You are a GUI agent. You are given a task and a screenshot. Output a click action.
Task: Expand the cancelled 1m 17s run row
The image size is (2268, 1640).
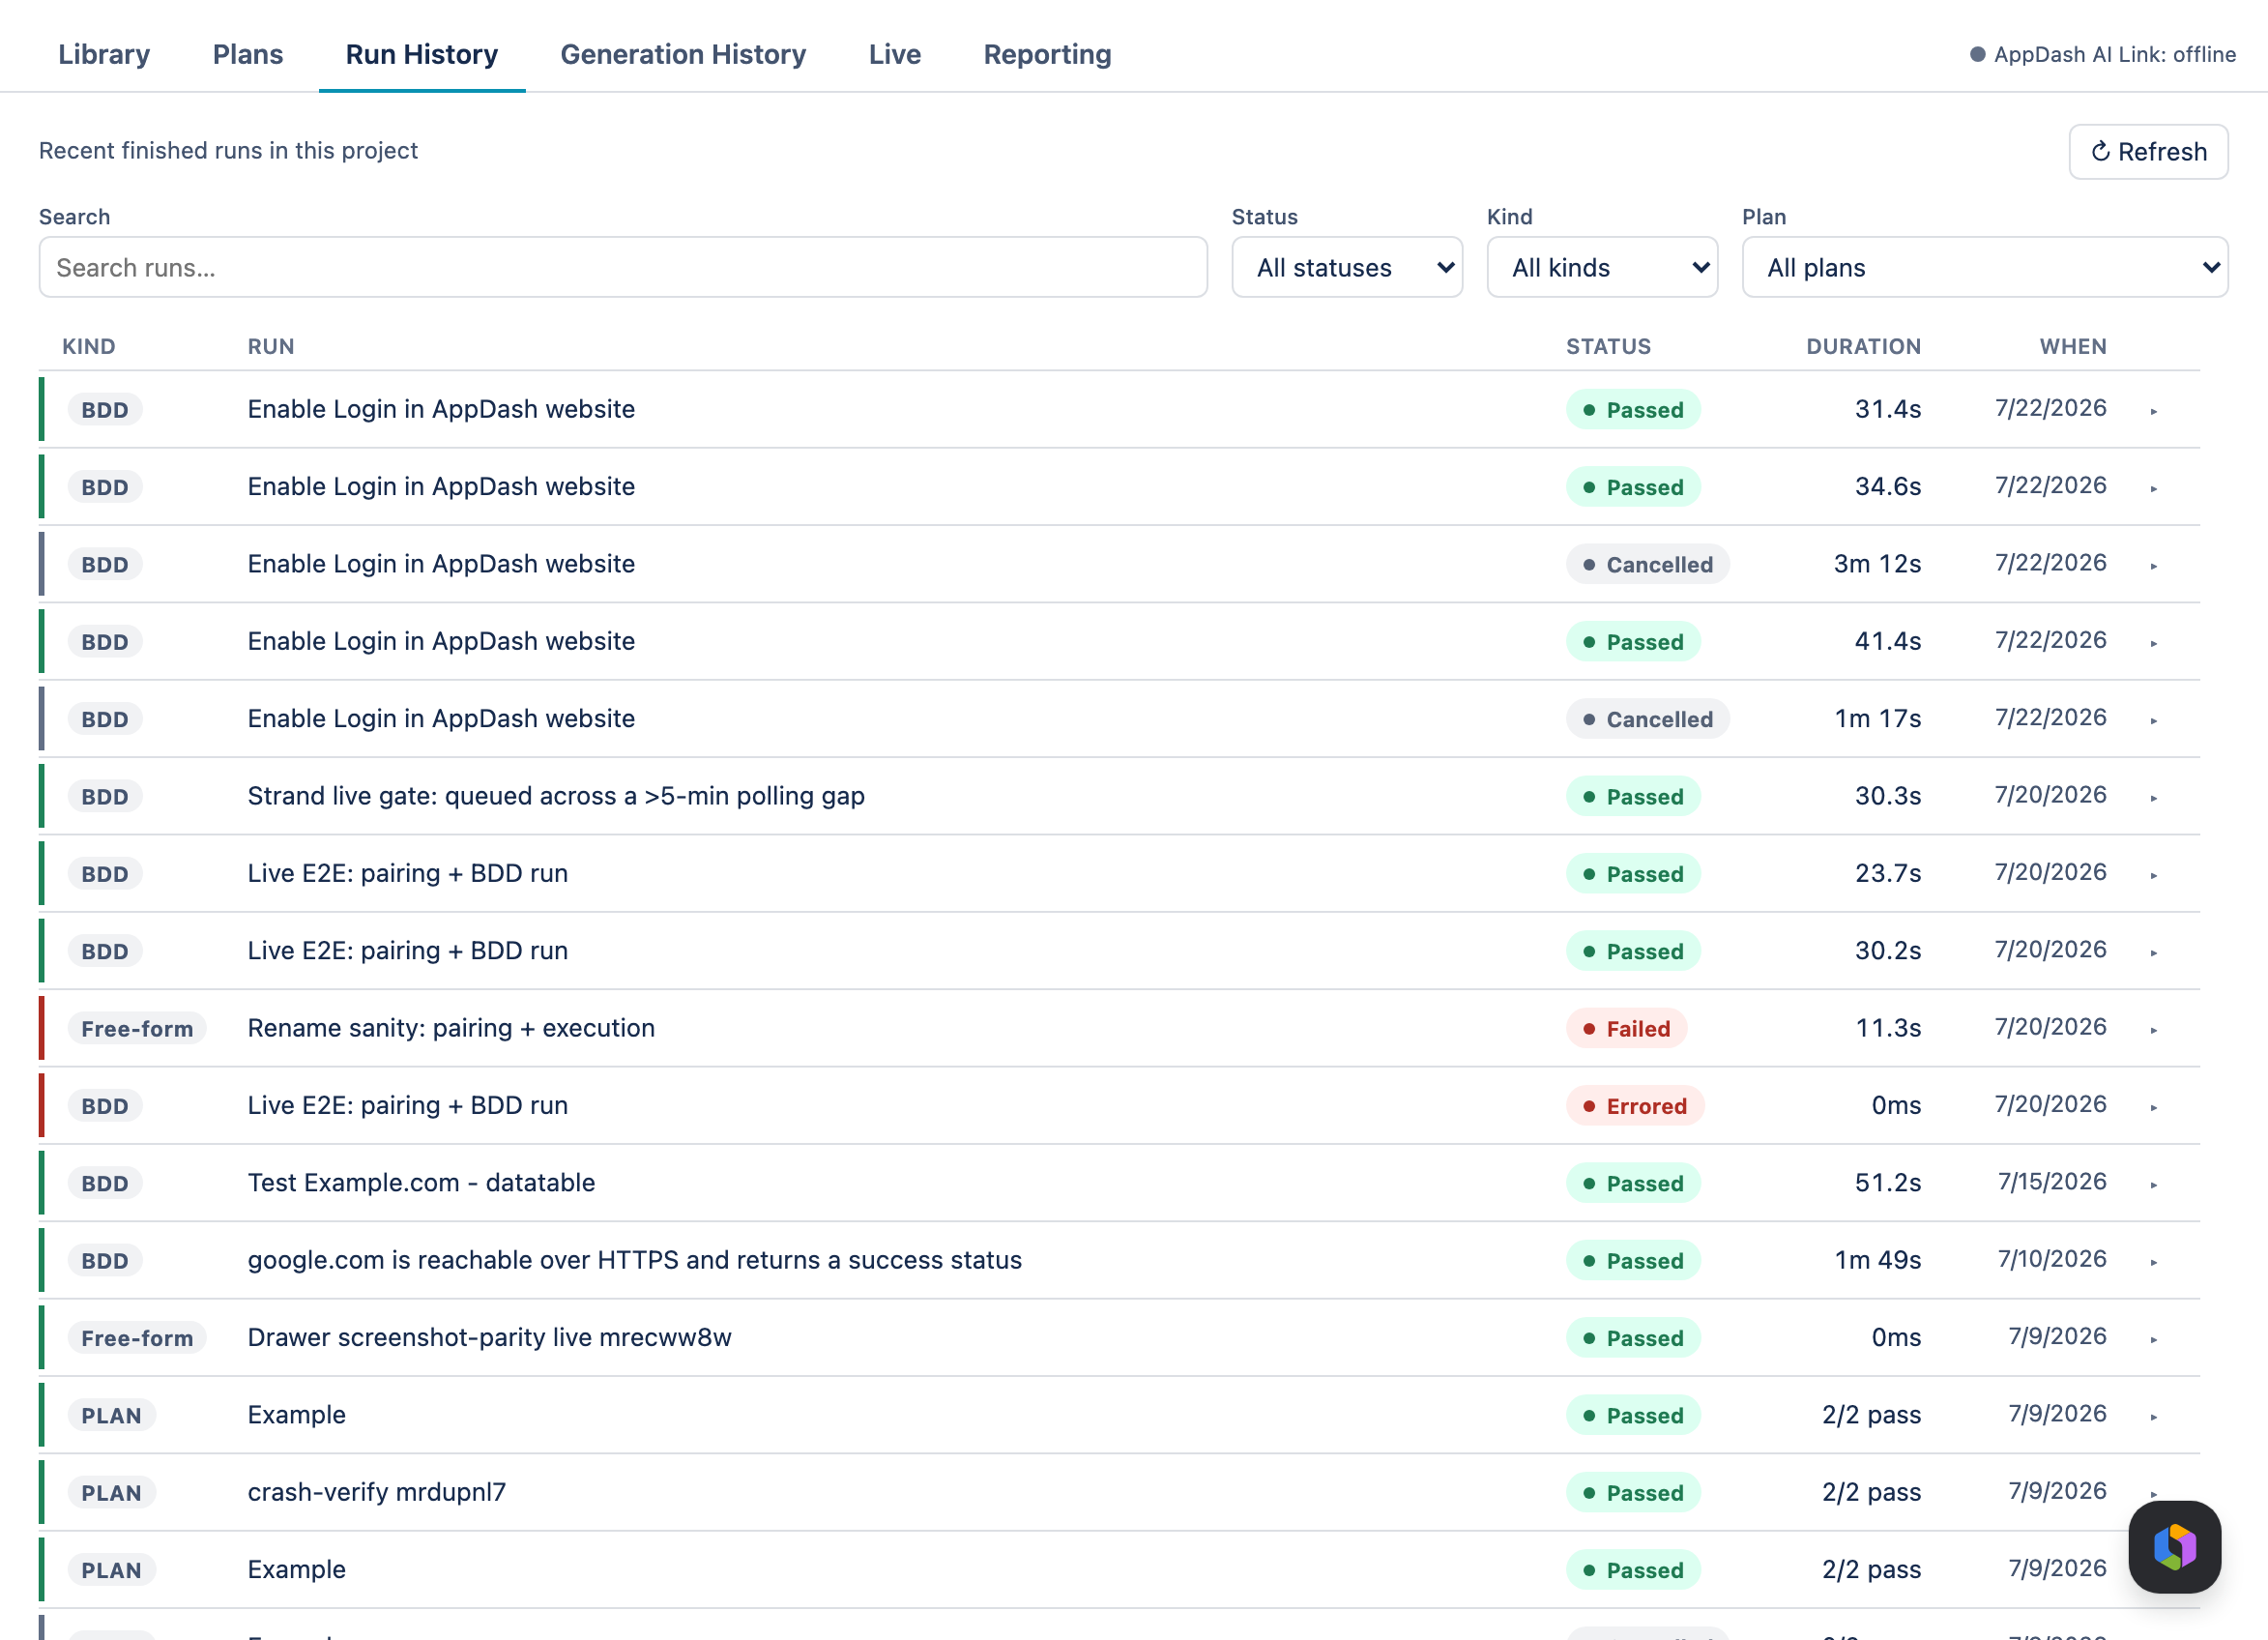pos(2153,719)
